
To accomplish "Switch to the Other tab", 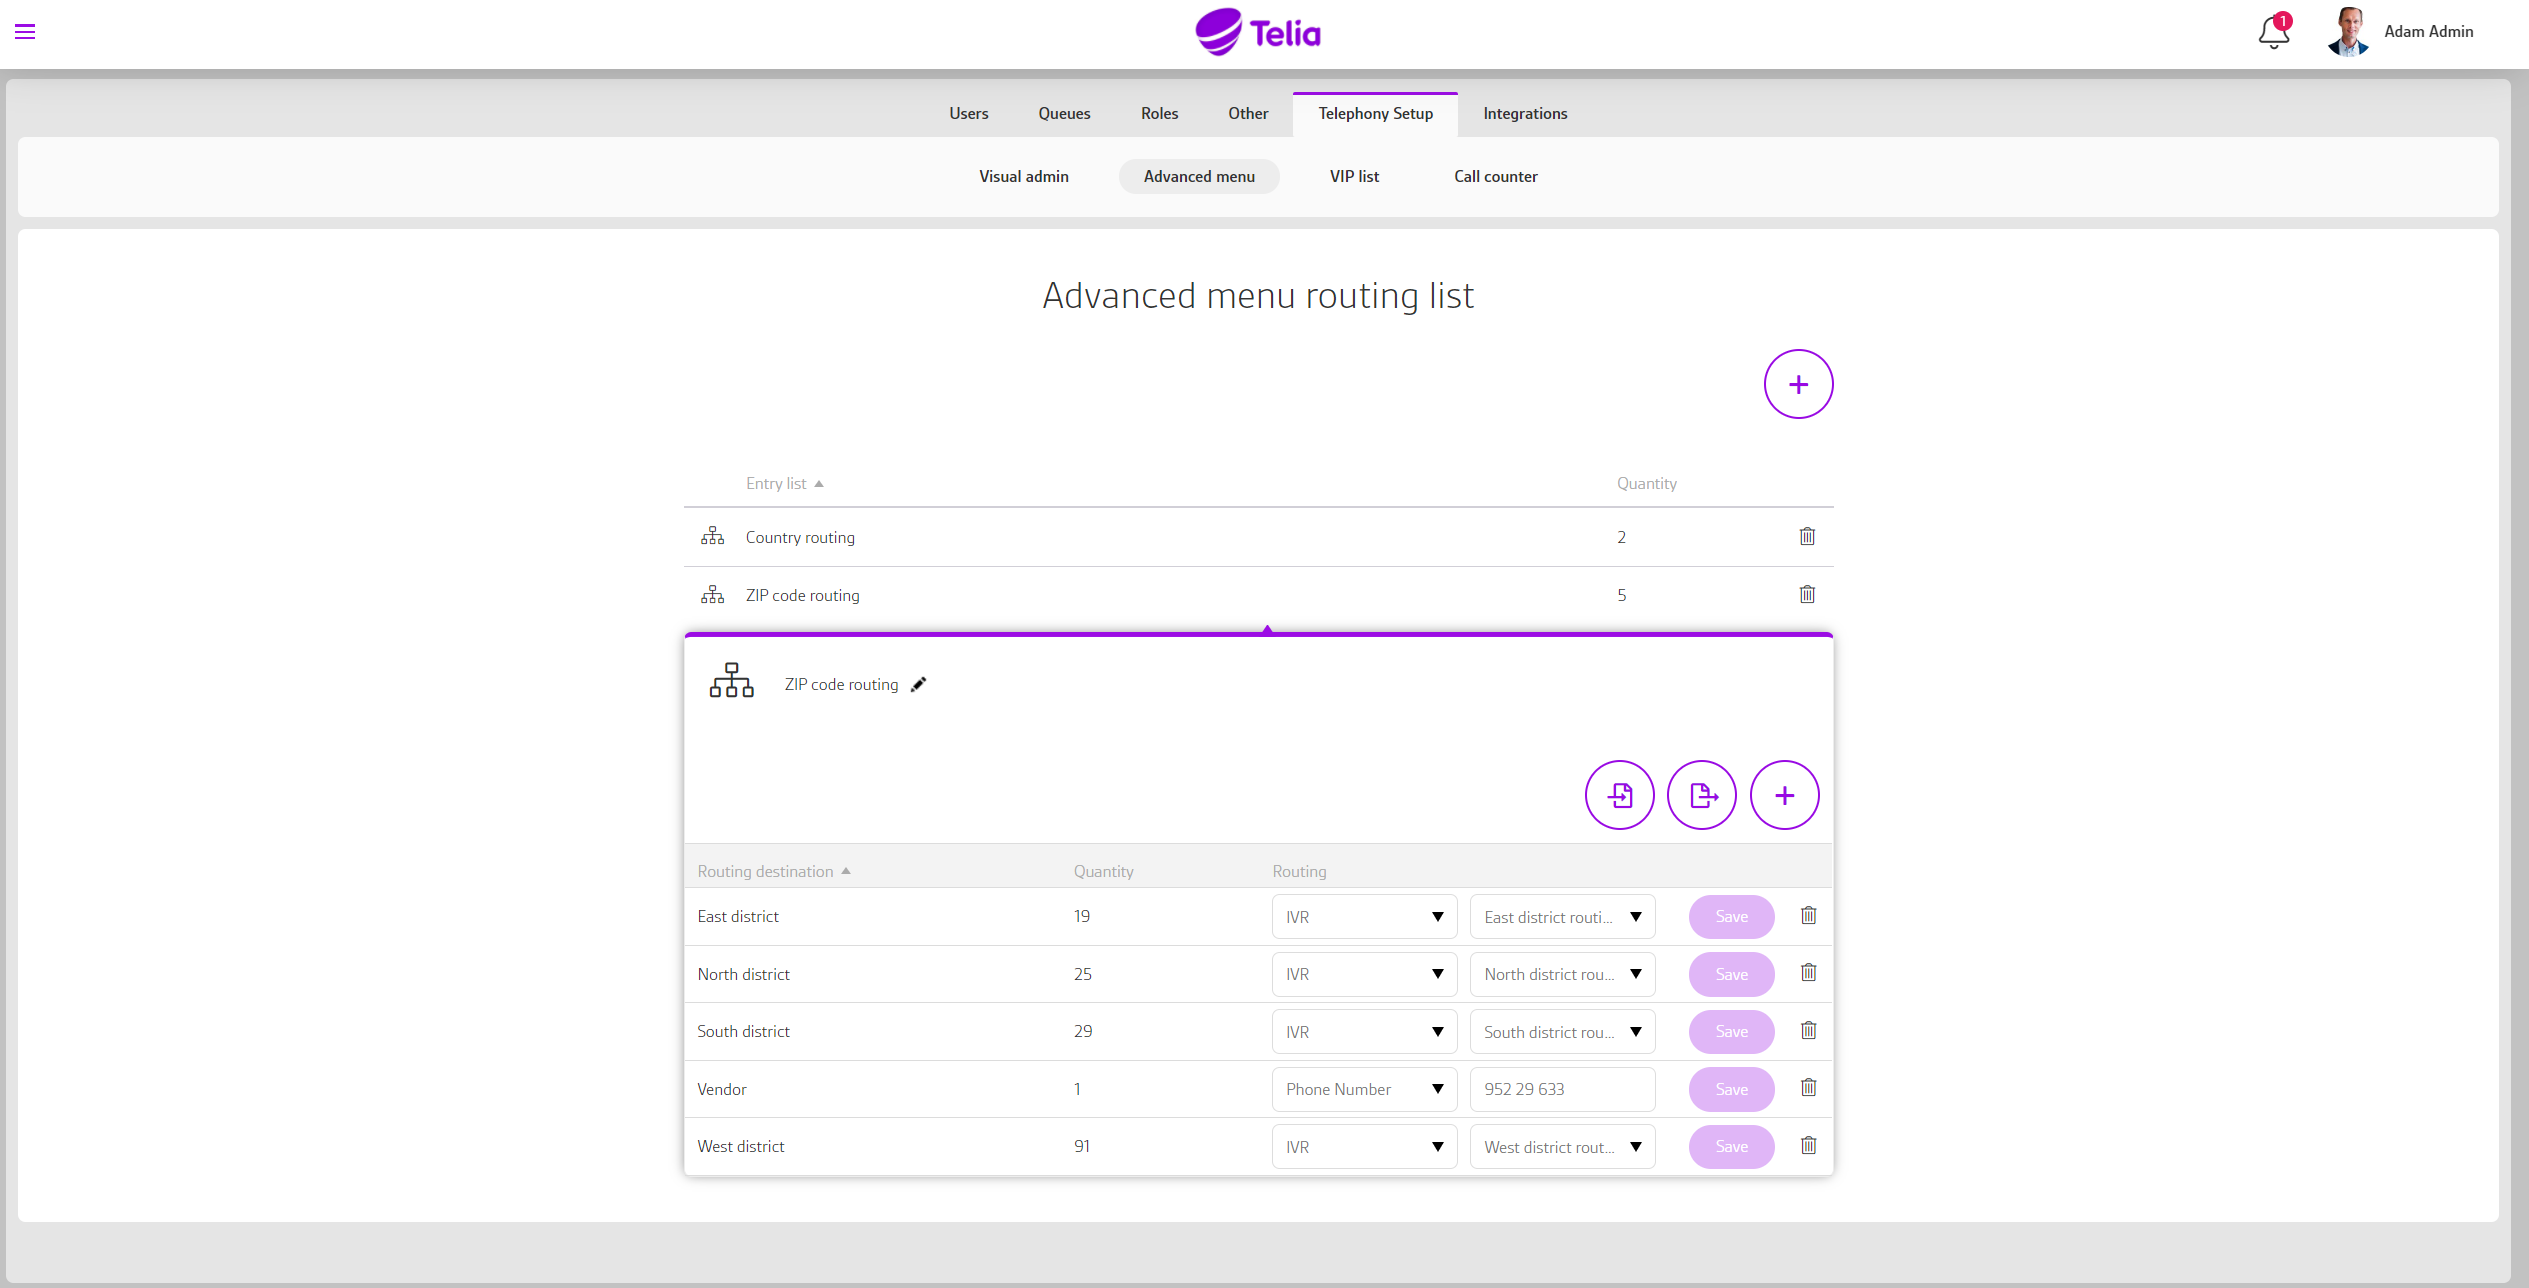I will [1248, 114].
